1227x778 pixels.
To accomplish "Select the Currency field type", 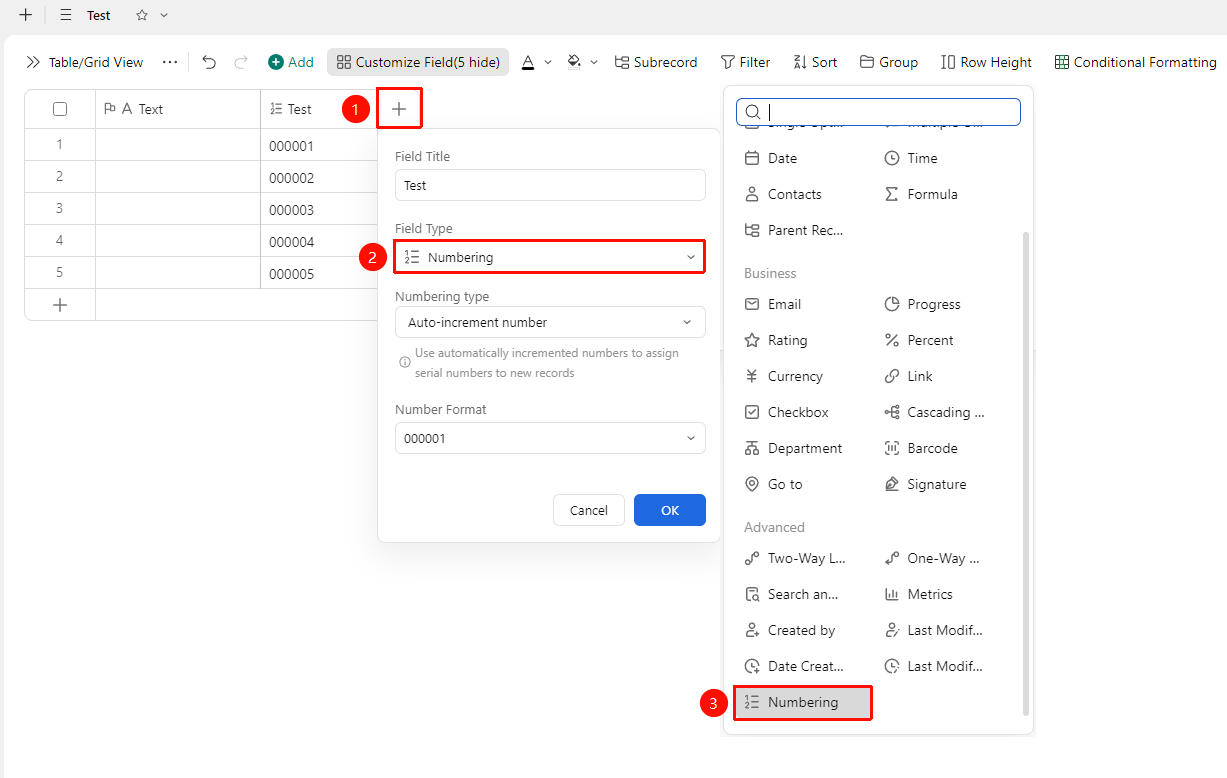I will click(784, 376).
